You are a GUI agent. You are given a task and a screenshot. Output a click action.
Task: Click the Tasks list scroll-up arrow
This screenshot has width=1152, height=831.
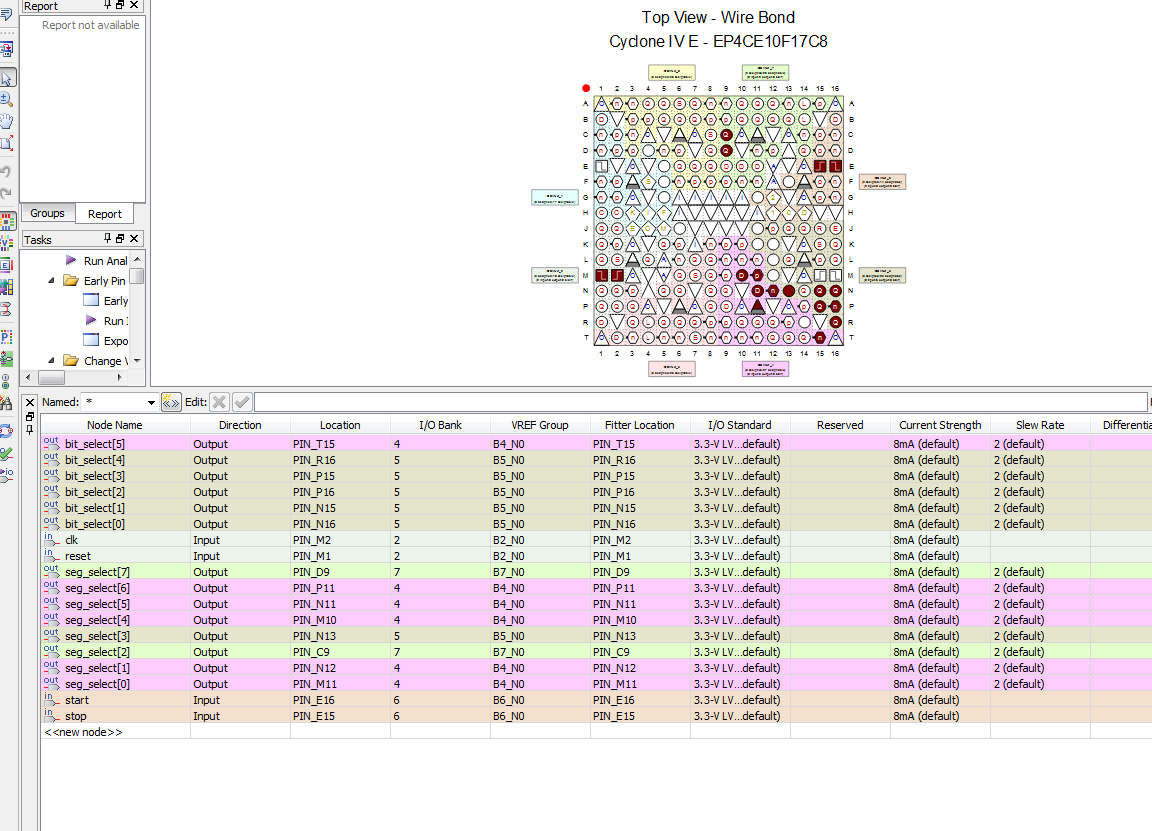[137, 259]
